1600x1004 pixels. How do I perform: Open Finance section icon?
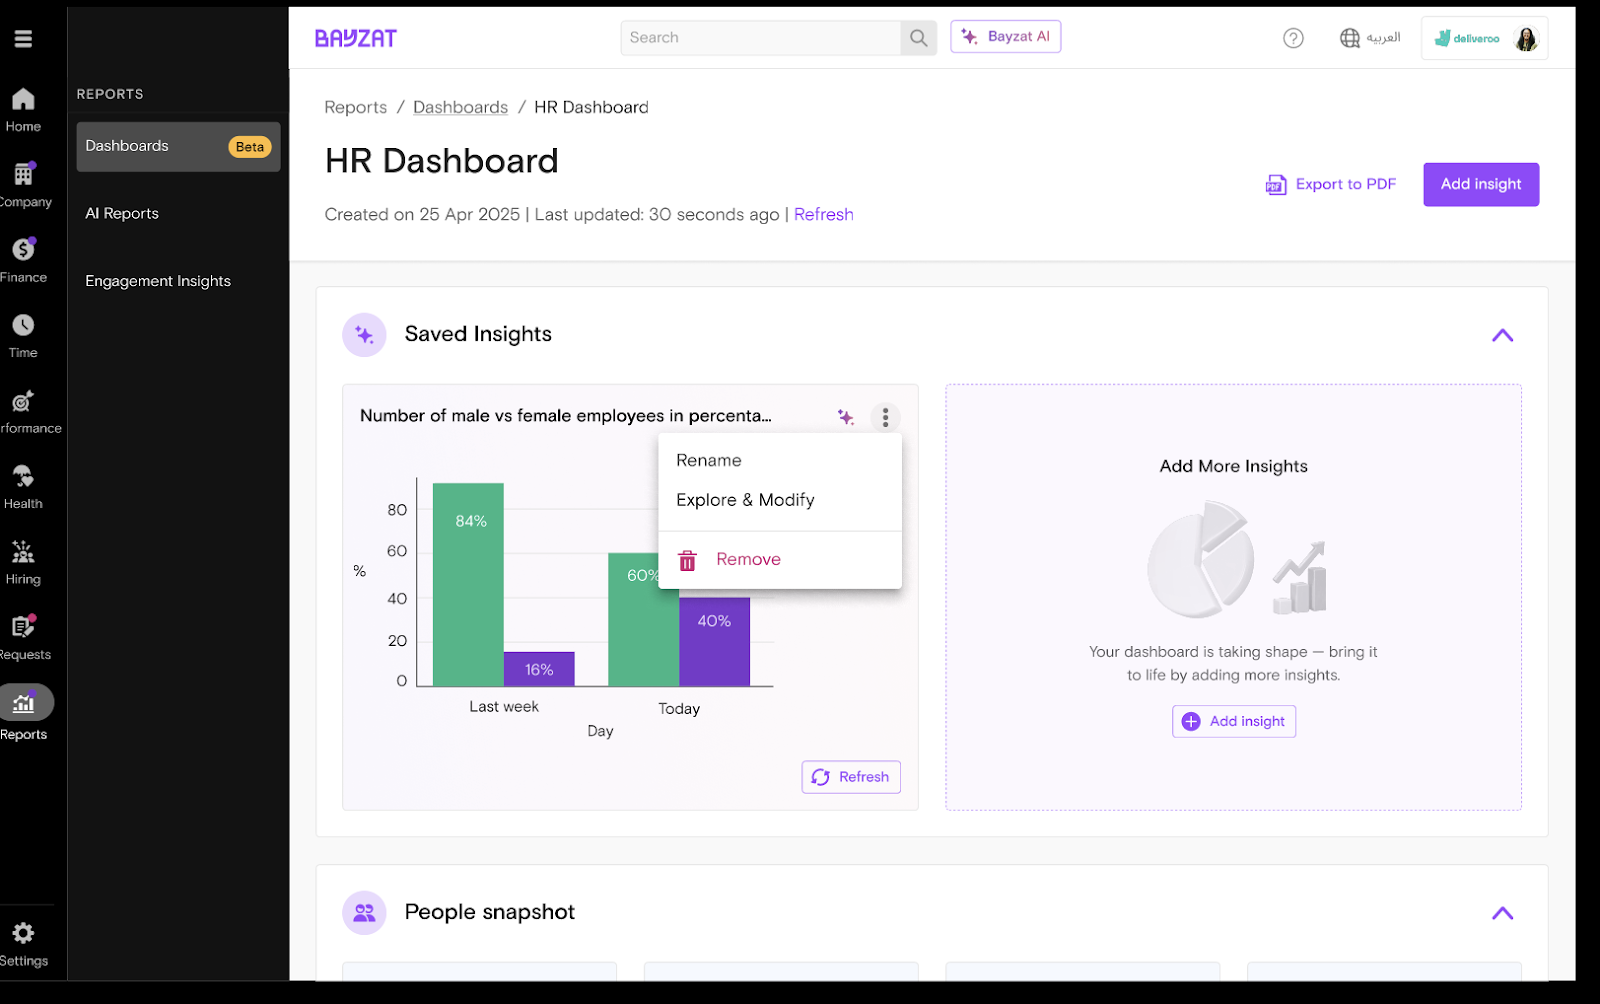click(23, 249)
